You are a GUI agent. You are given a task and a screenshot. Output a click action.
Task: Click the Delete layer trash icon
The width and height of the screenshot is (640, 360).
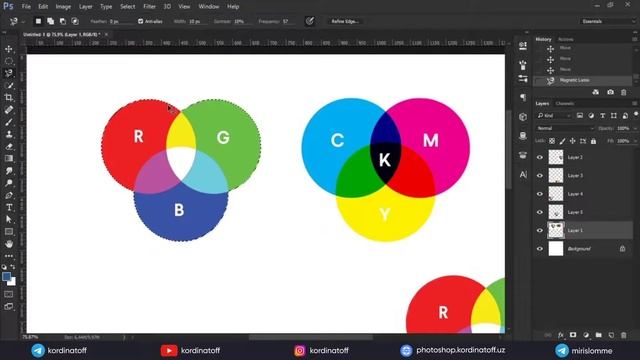pyautogui.click(x=624, y=335)
